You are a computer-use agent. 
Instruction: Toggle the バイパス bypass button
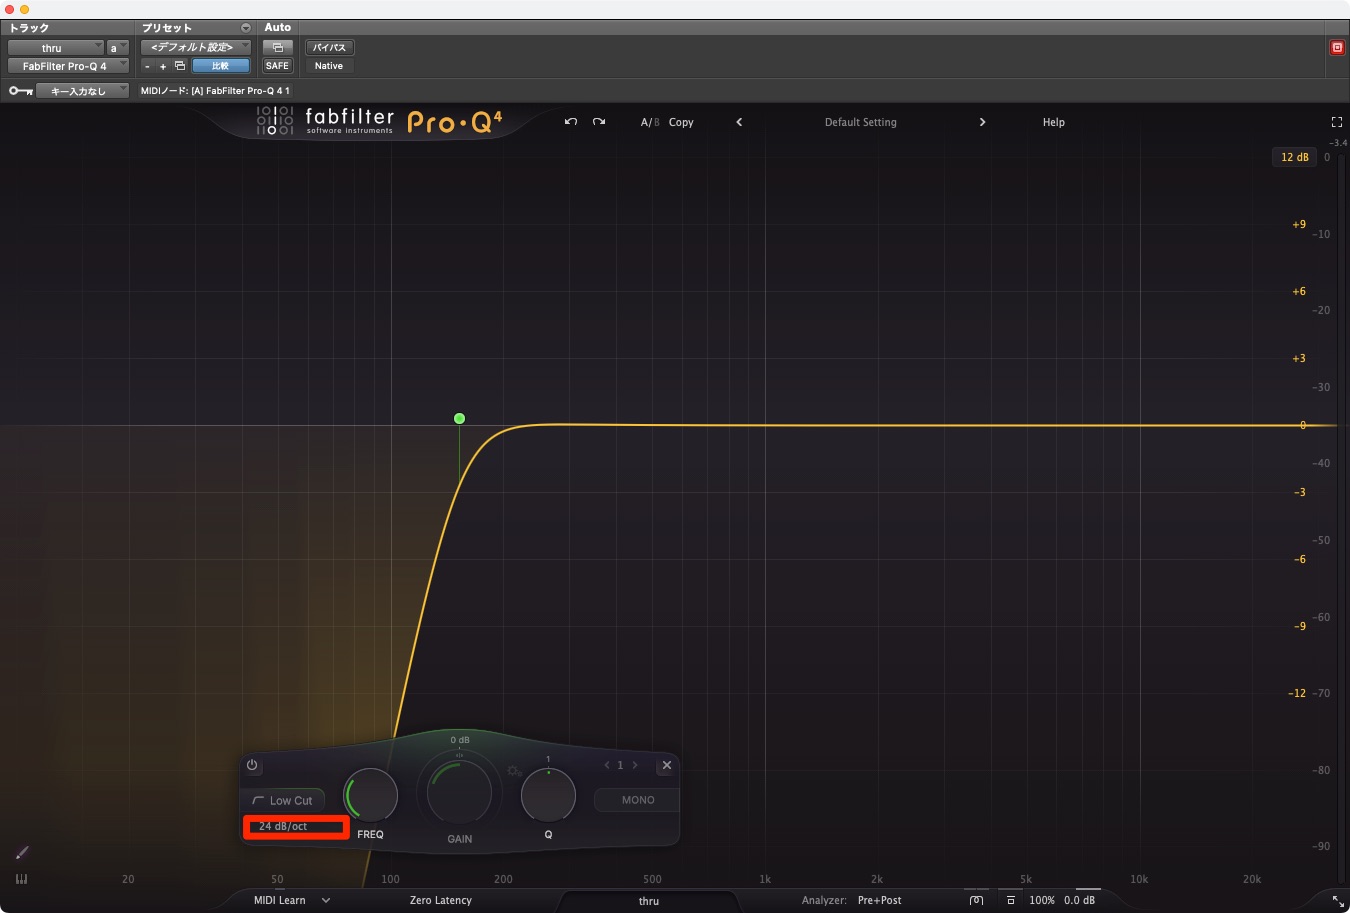(329, 47)
